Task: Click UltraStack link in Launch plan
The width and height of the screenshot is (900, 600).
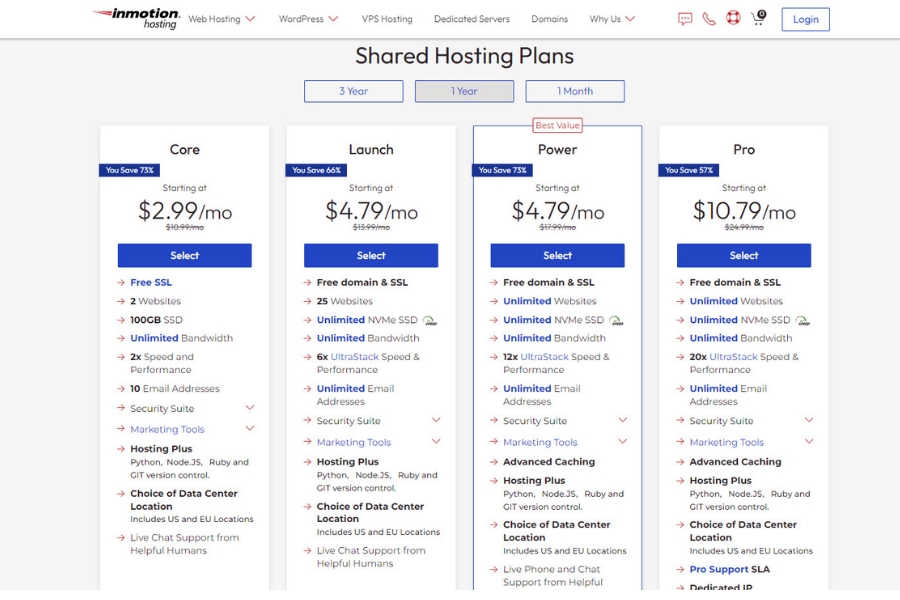Action: 355,357
